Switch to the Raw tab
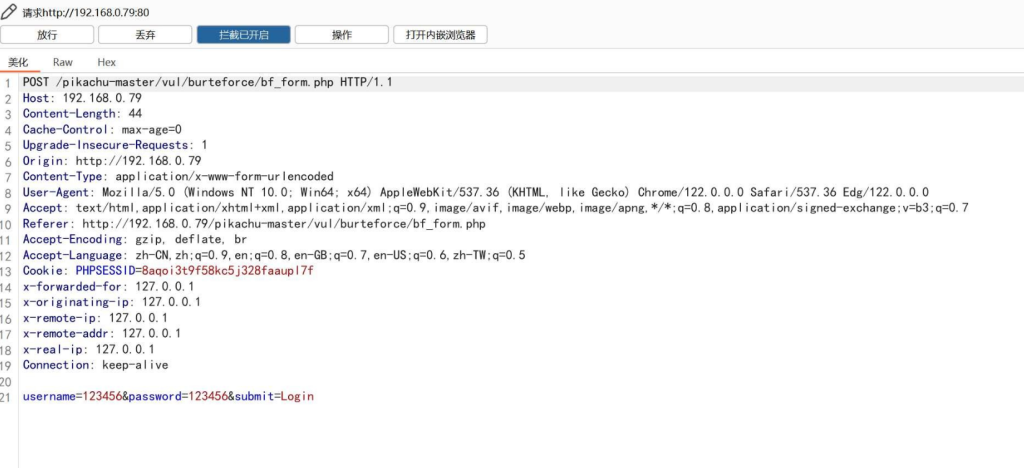Viewport: 1024px width, 468px height. (63, 62)
